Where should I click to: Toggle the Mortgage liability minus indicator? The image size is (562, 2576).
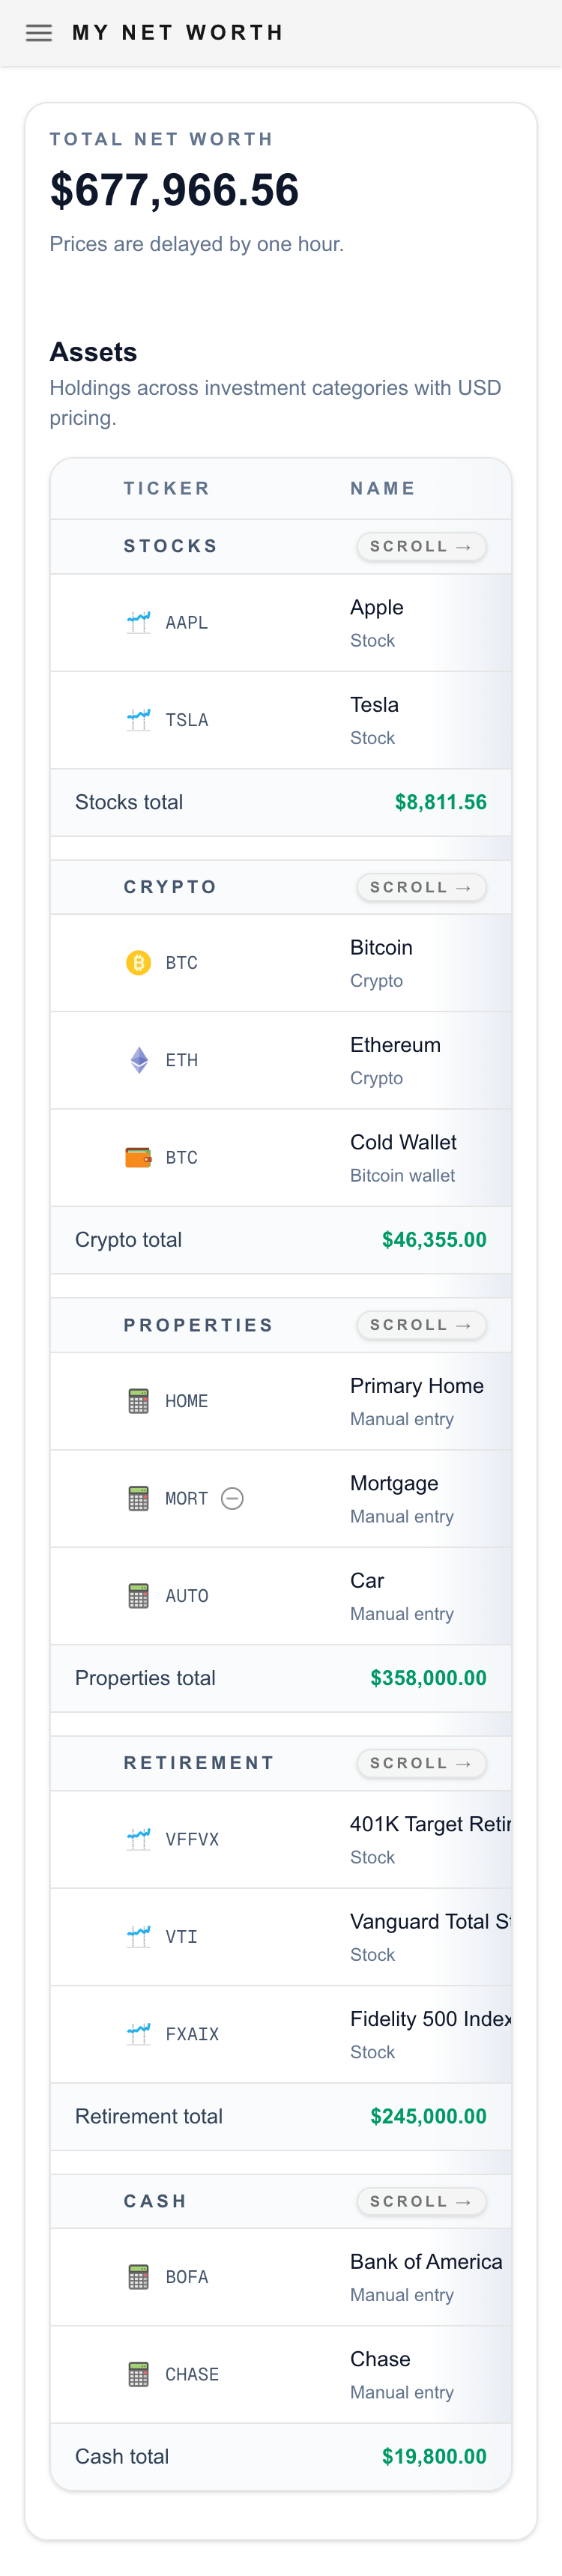click(x=232, y=1498)
